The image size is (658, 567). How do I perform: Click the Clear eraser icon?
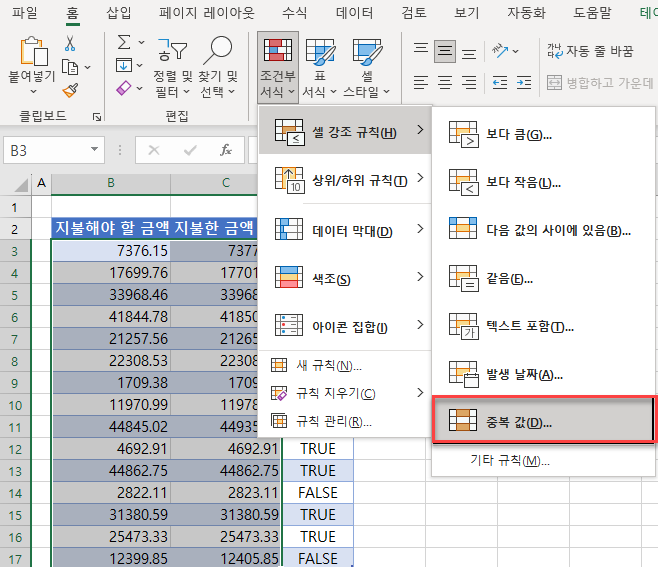point(124,88)
